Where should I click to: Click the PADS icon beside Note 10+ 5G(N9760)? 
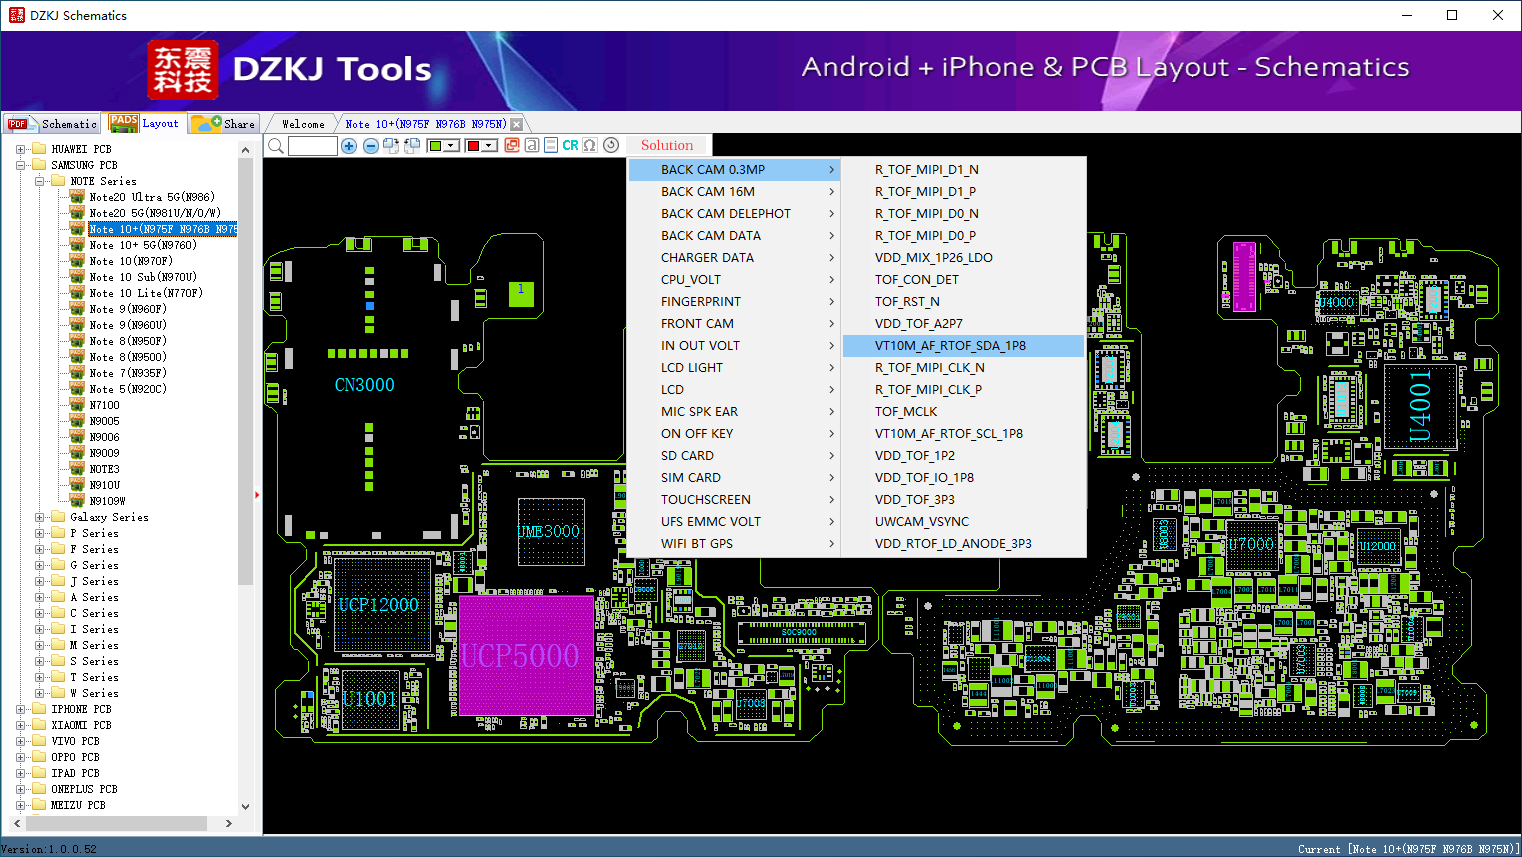click(77, 245)
